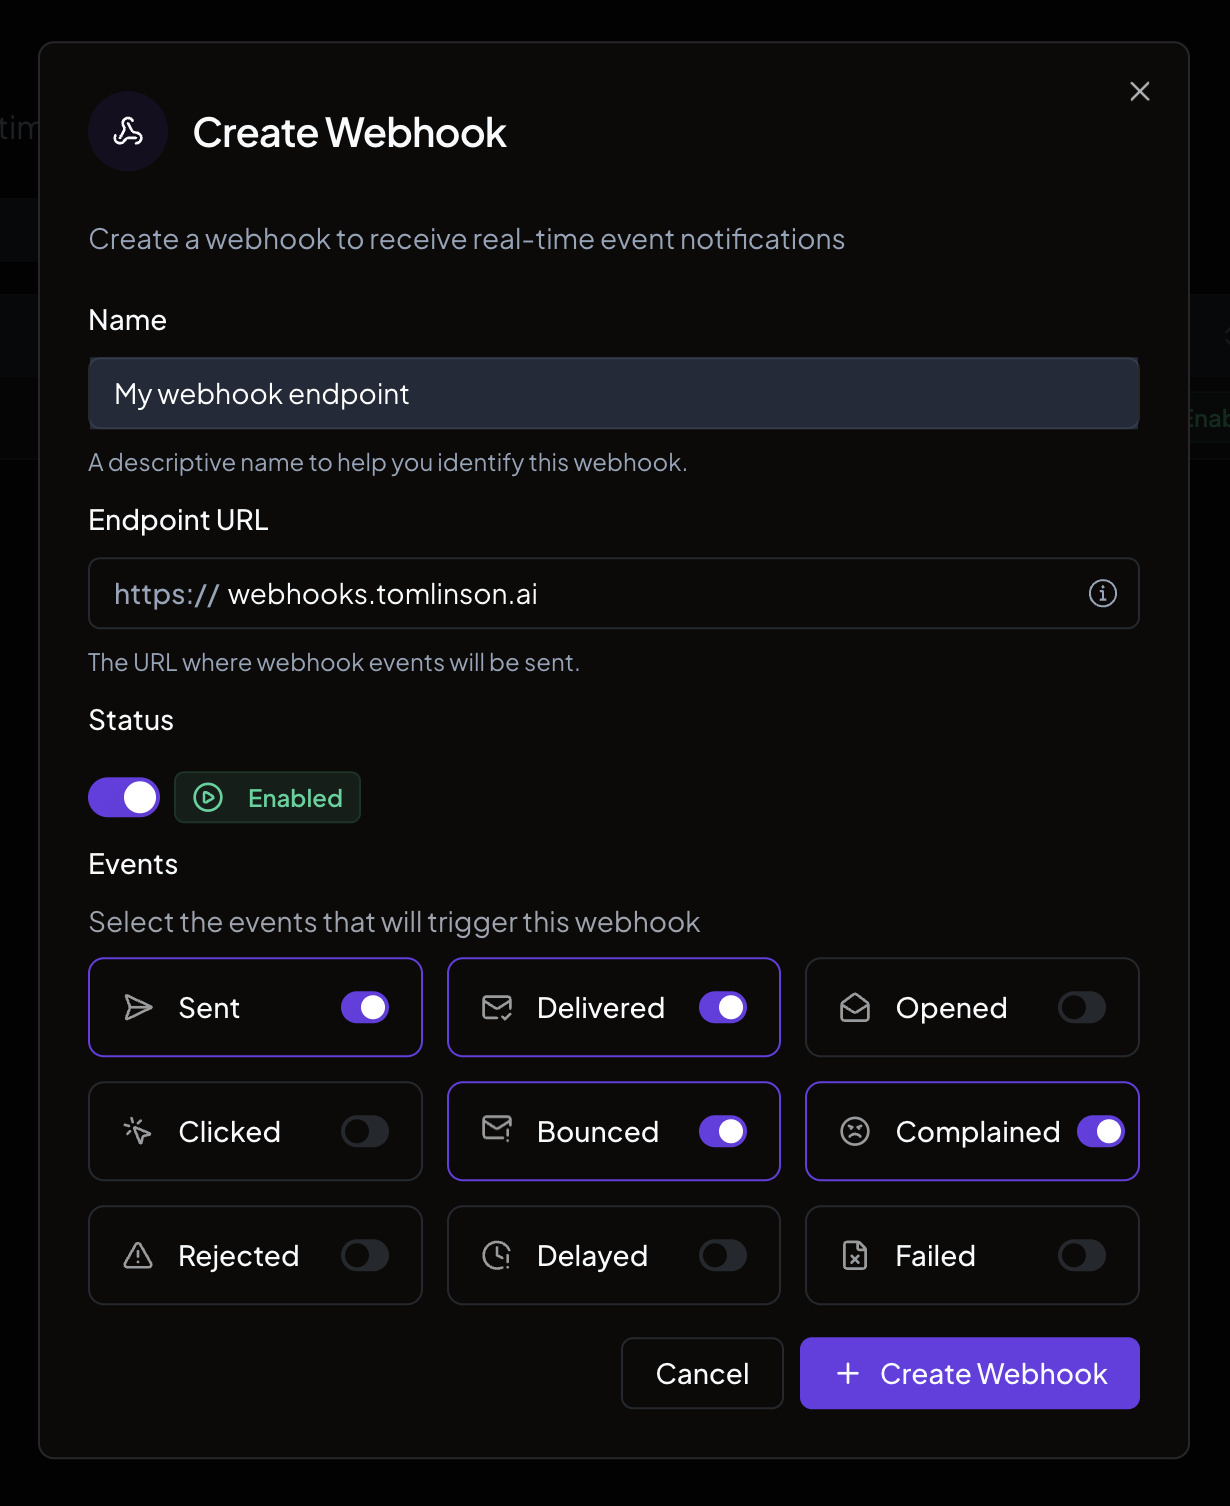This screenshot has height=1506, width=1230.
Task: Turn off the Sent event toggle
Action: tap(366, 1007)
